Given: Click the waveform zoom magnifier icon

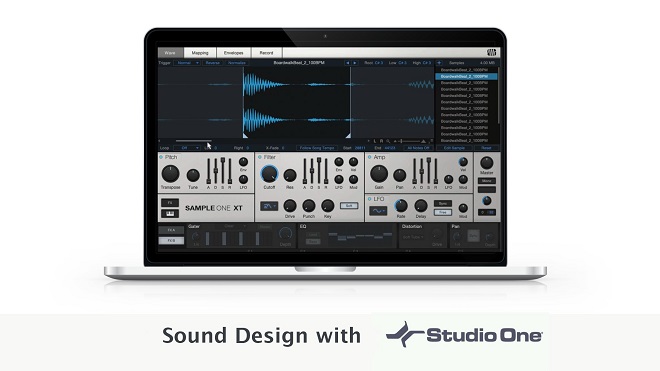Looking at the screenshot, I should (388, 141).
